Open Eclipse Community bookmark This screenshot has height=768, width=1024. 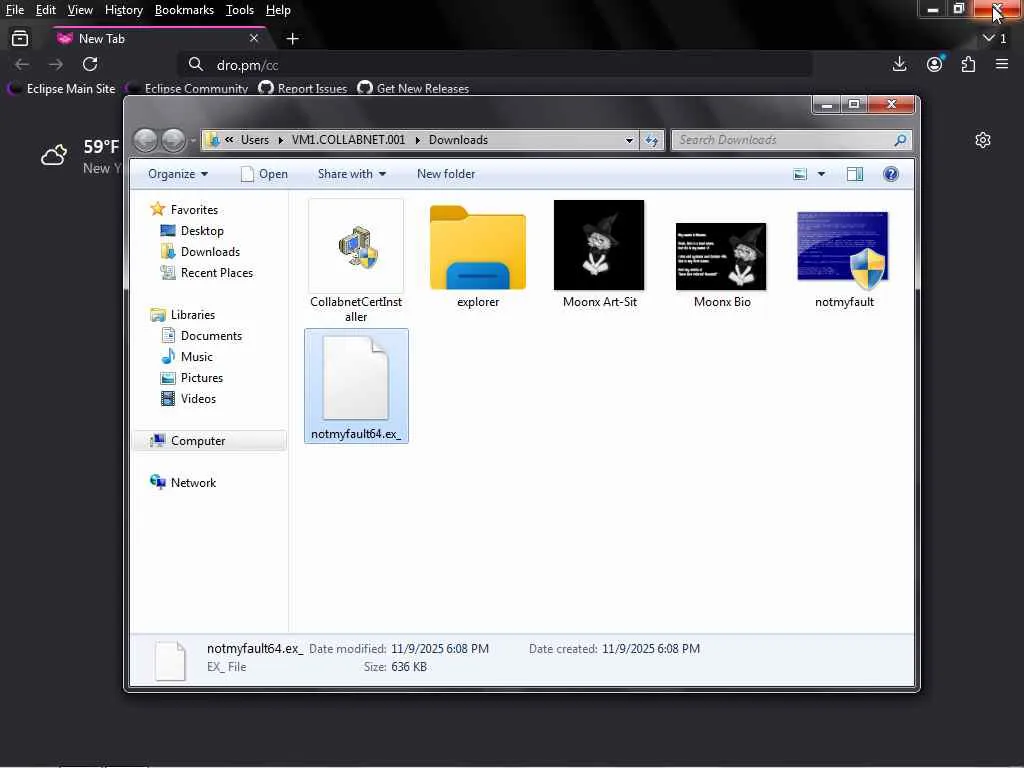click(x=187, y=89)
